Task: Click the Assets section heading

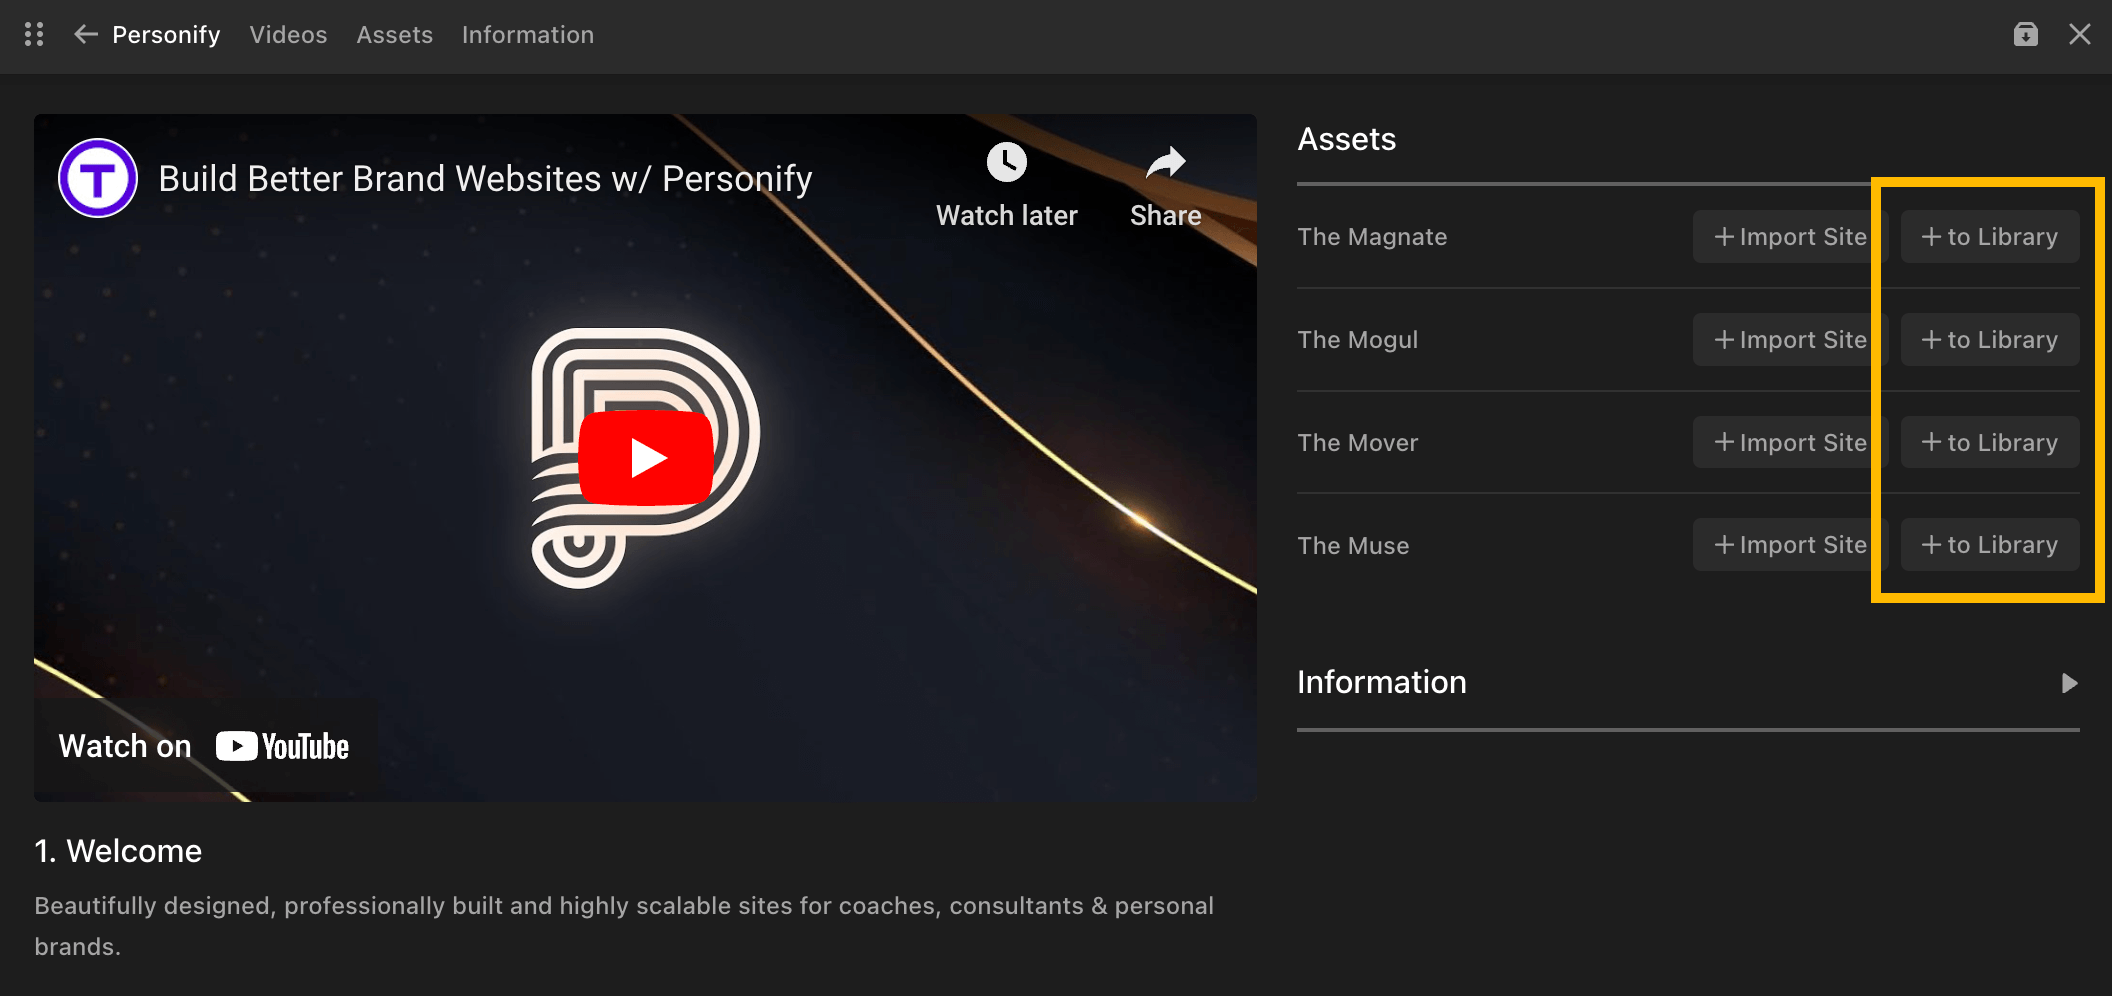Action: click(x=1346, y=139)
